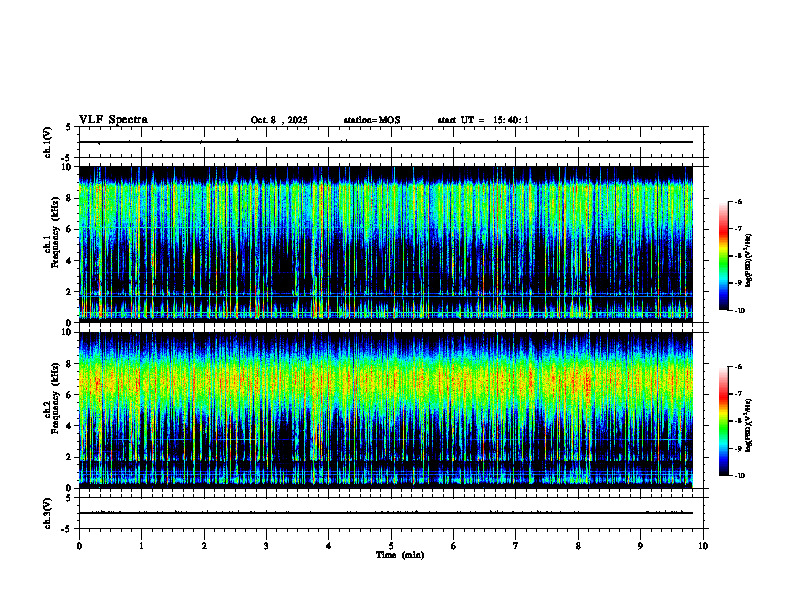
Task: Click the ch.1 color scale bar
Action: pos(724,256)
